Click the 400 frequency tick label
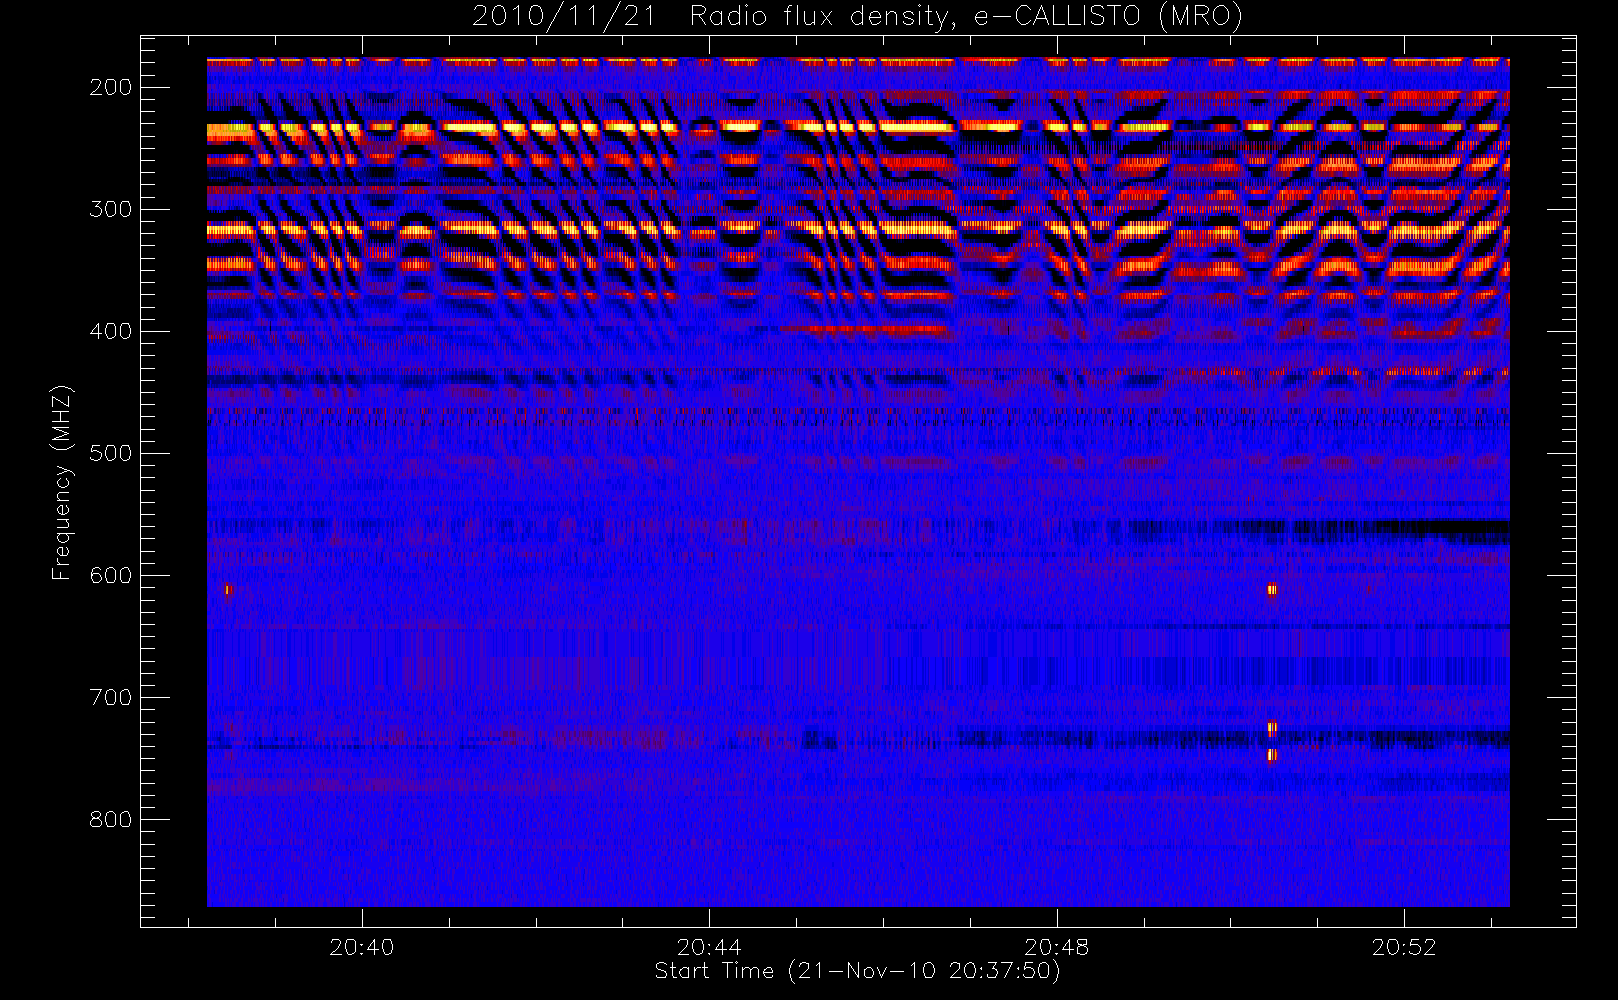Screen dimensions: 1618x1000 [111, 331]
